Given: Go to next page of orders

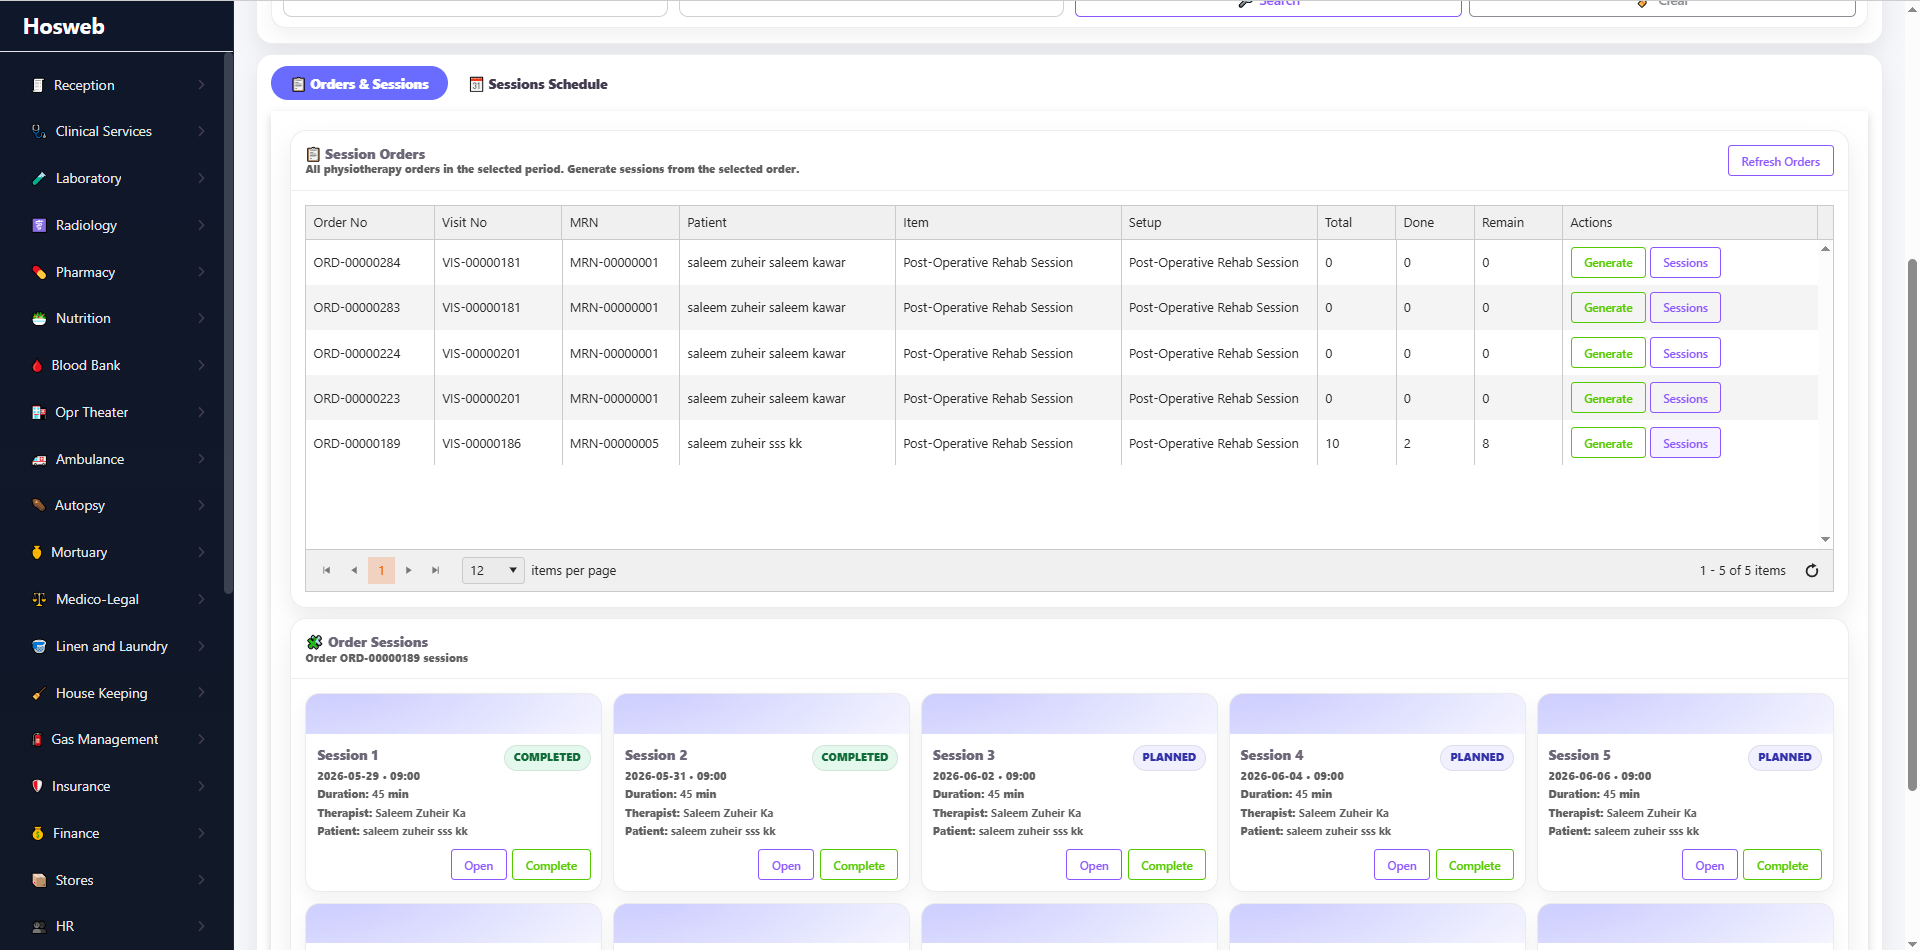Looking at the screenshot, I should coord(408,571).
